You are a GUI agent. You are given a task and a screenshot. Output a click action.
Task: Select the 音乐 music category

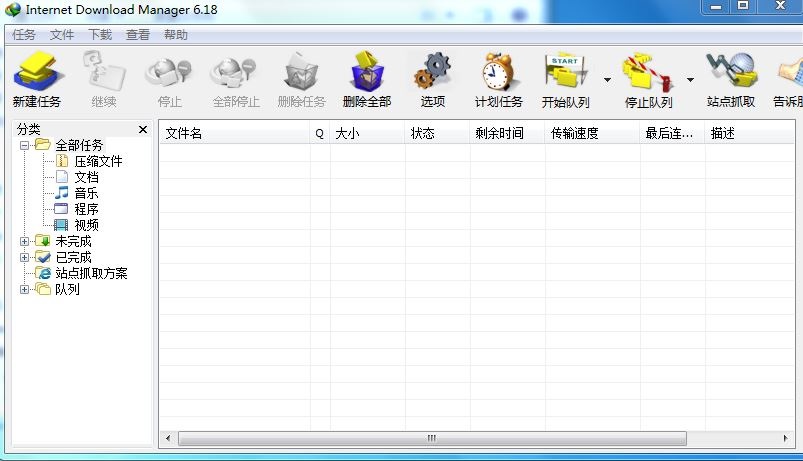(x=86, y=193)
